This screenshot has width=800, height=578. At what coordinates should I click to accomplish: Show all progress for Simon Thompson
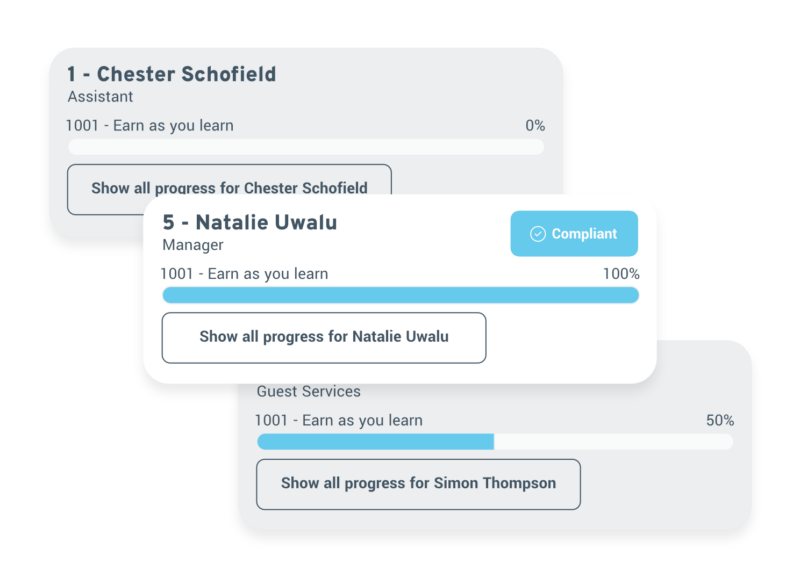pos(418,484)
